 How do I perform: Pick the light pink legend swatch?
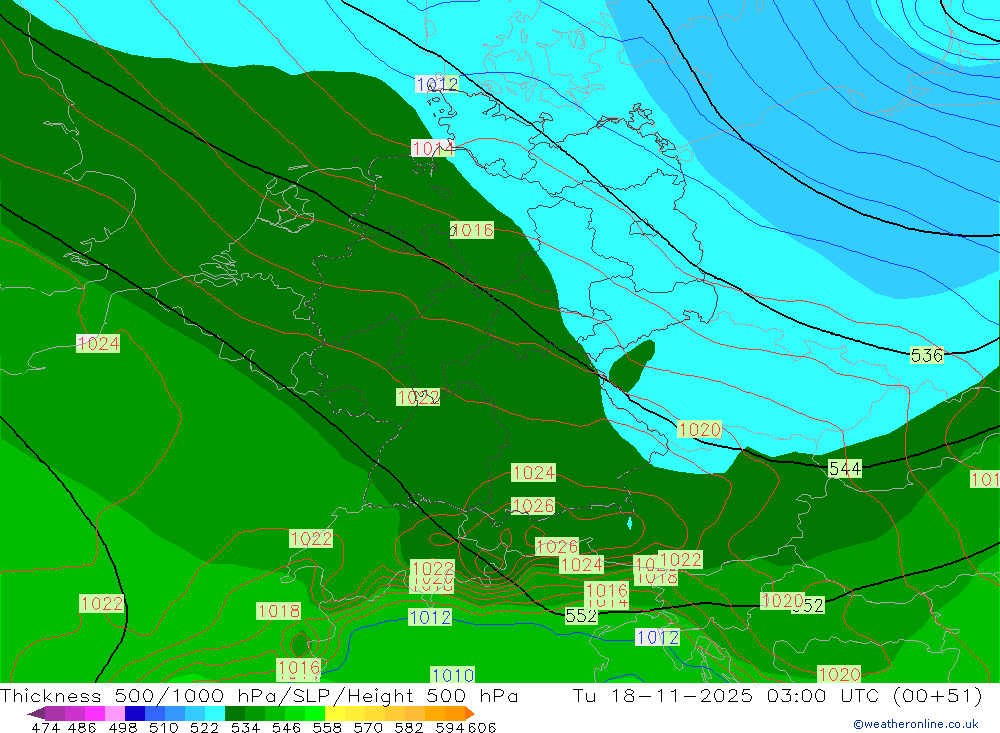tap(113, 713)
